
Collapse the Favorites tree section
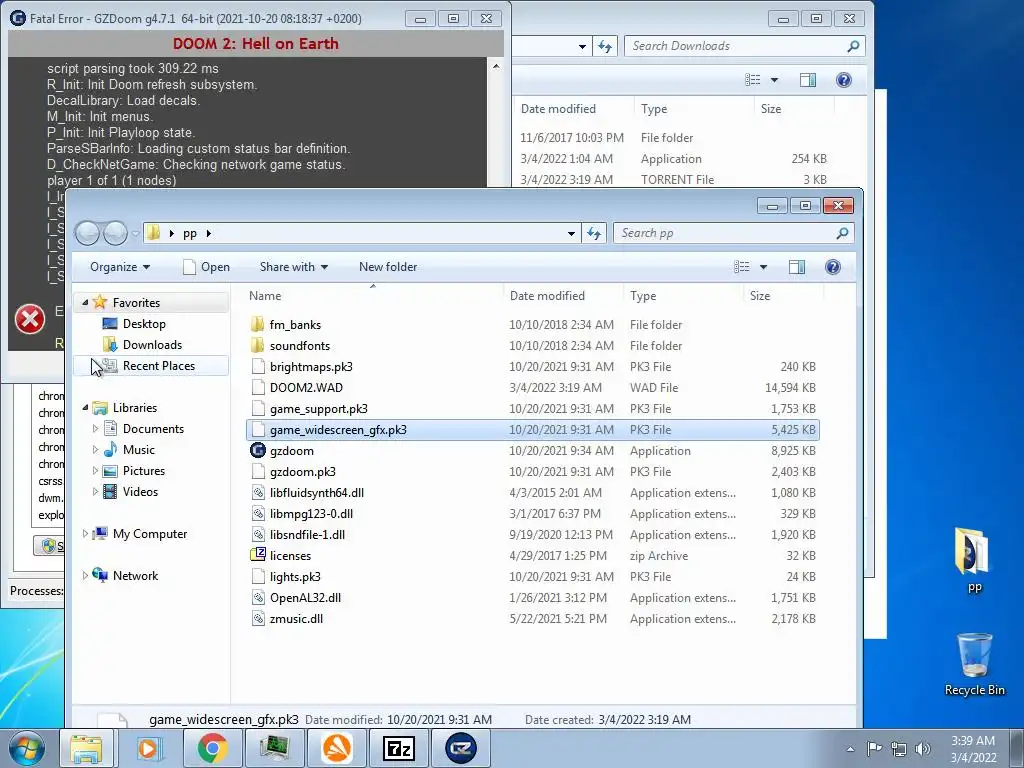pyautogui.click(x=85, y=302)
